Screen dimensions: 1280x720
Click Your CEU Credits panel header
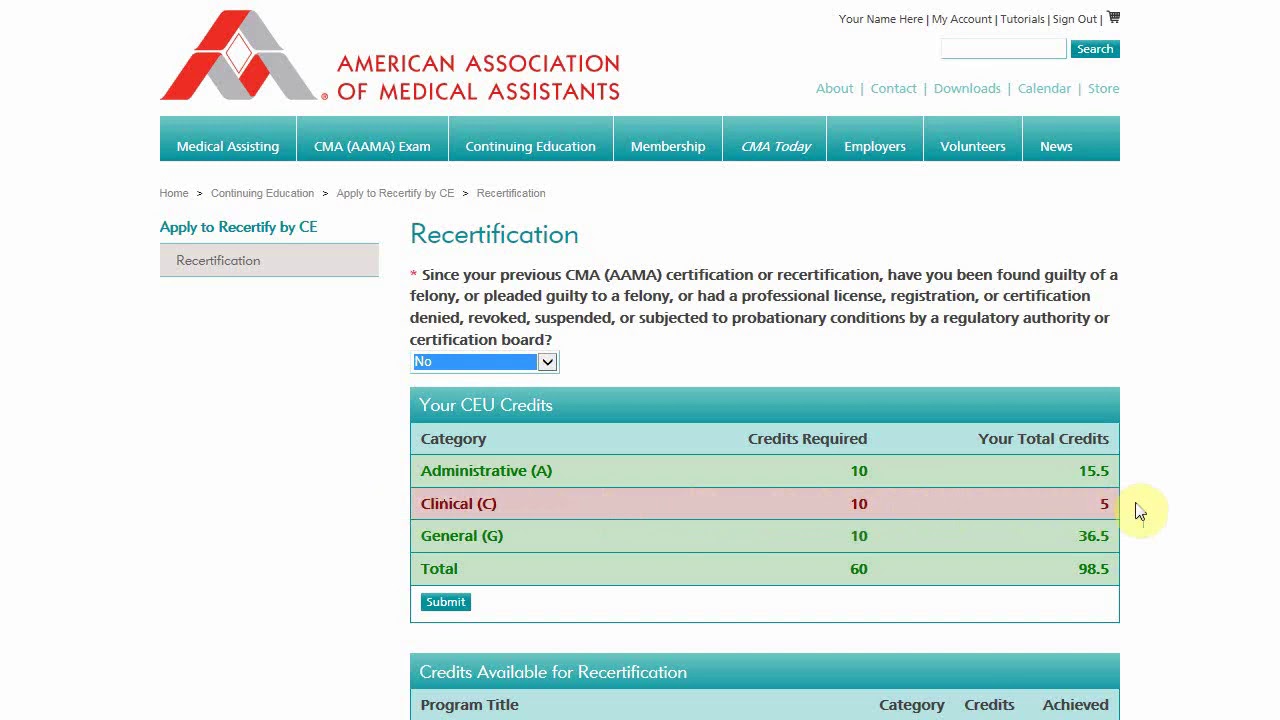(x=764, y=405)
